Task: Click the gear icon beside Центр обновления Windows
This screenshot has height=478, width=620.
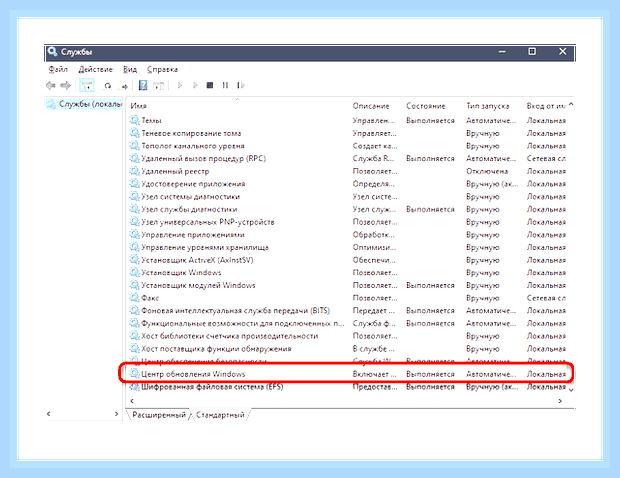Action: tap(134, 373)
